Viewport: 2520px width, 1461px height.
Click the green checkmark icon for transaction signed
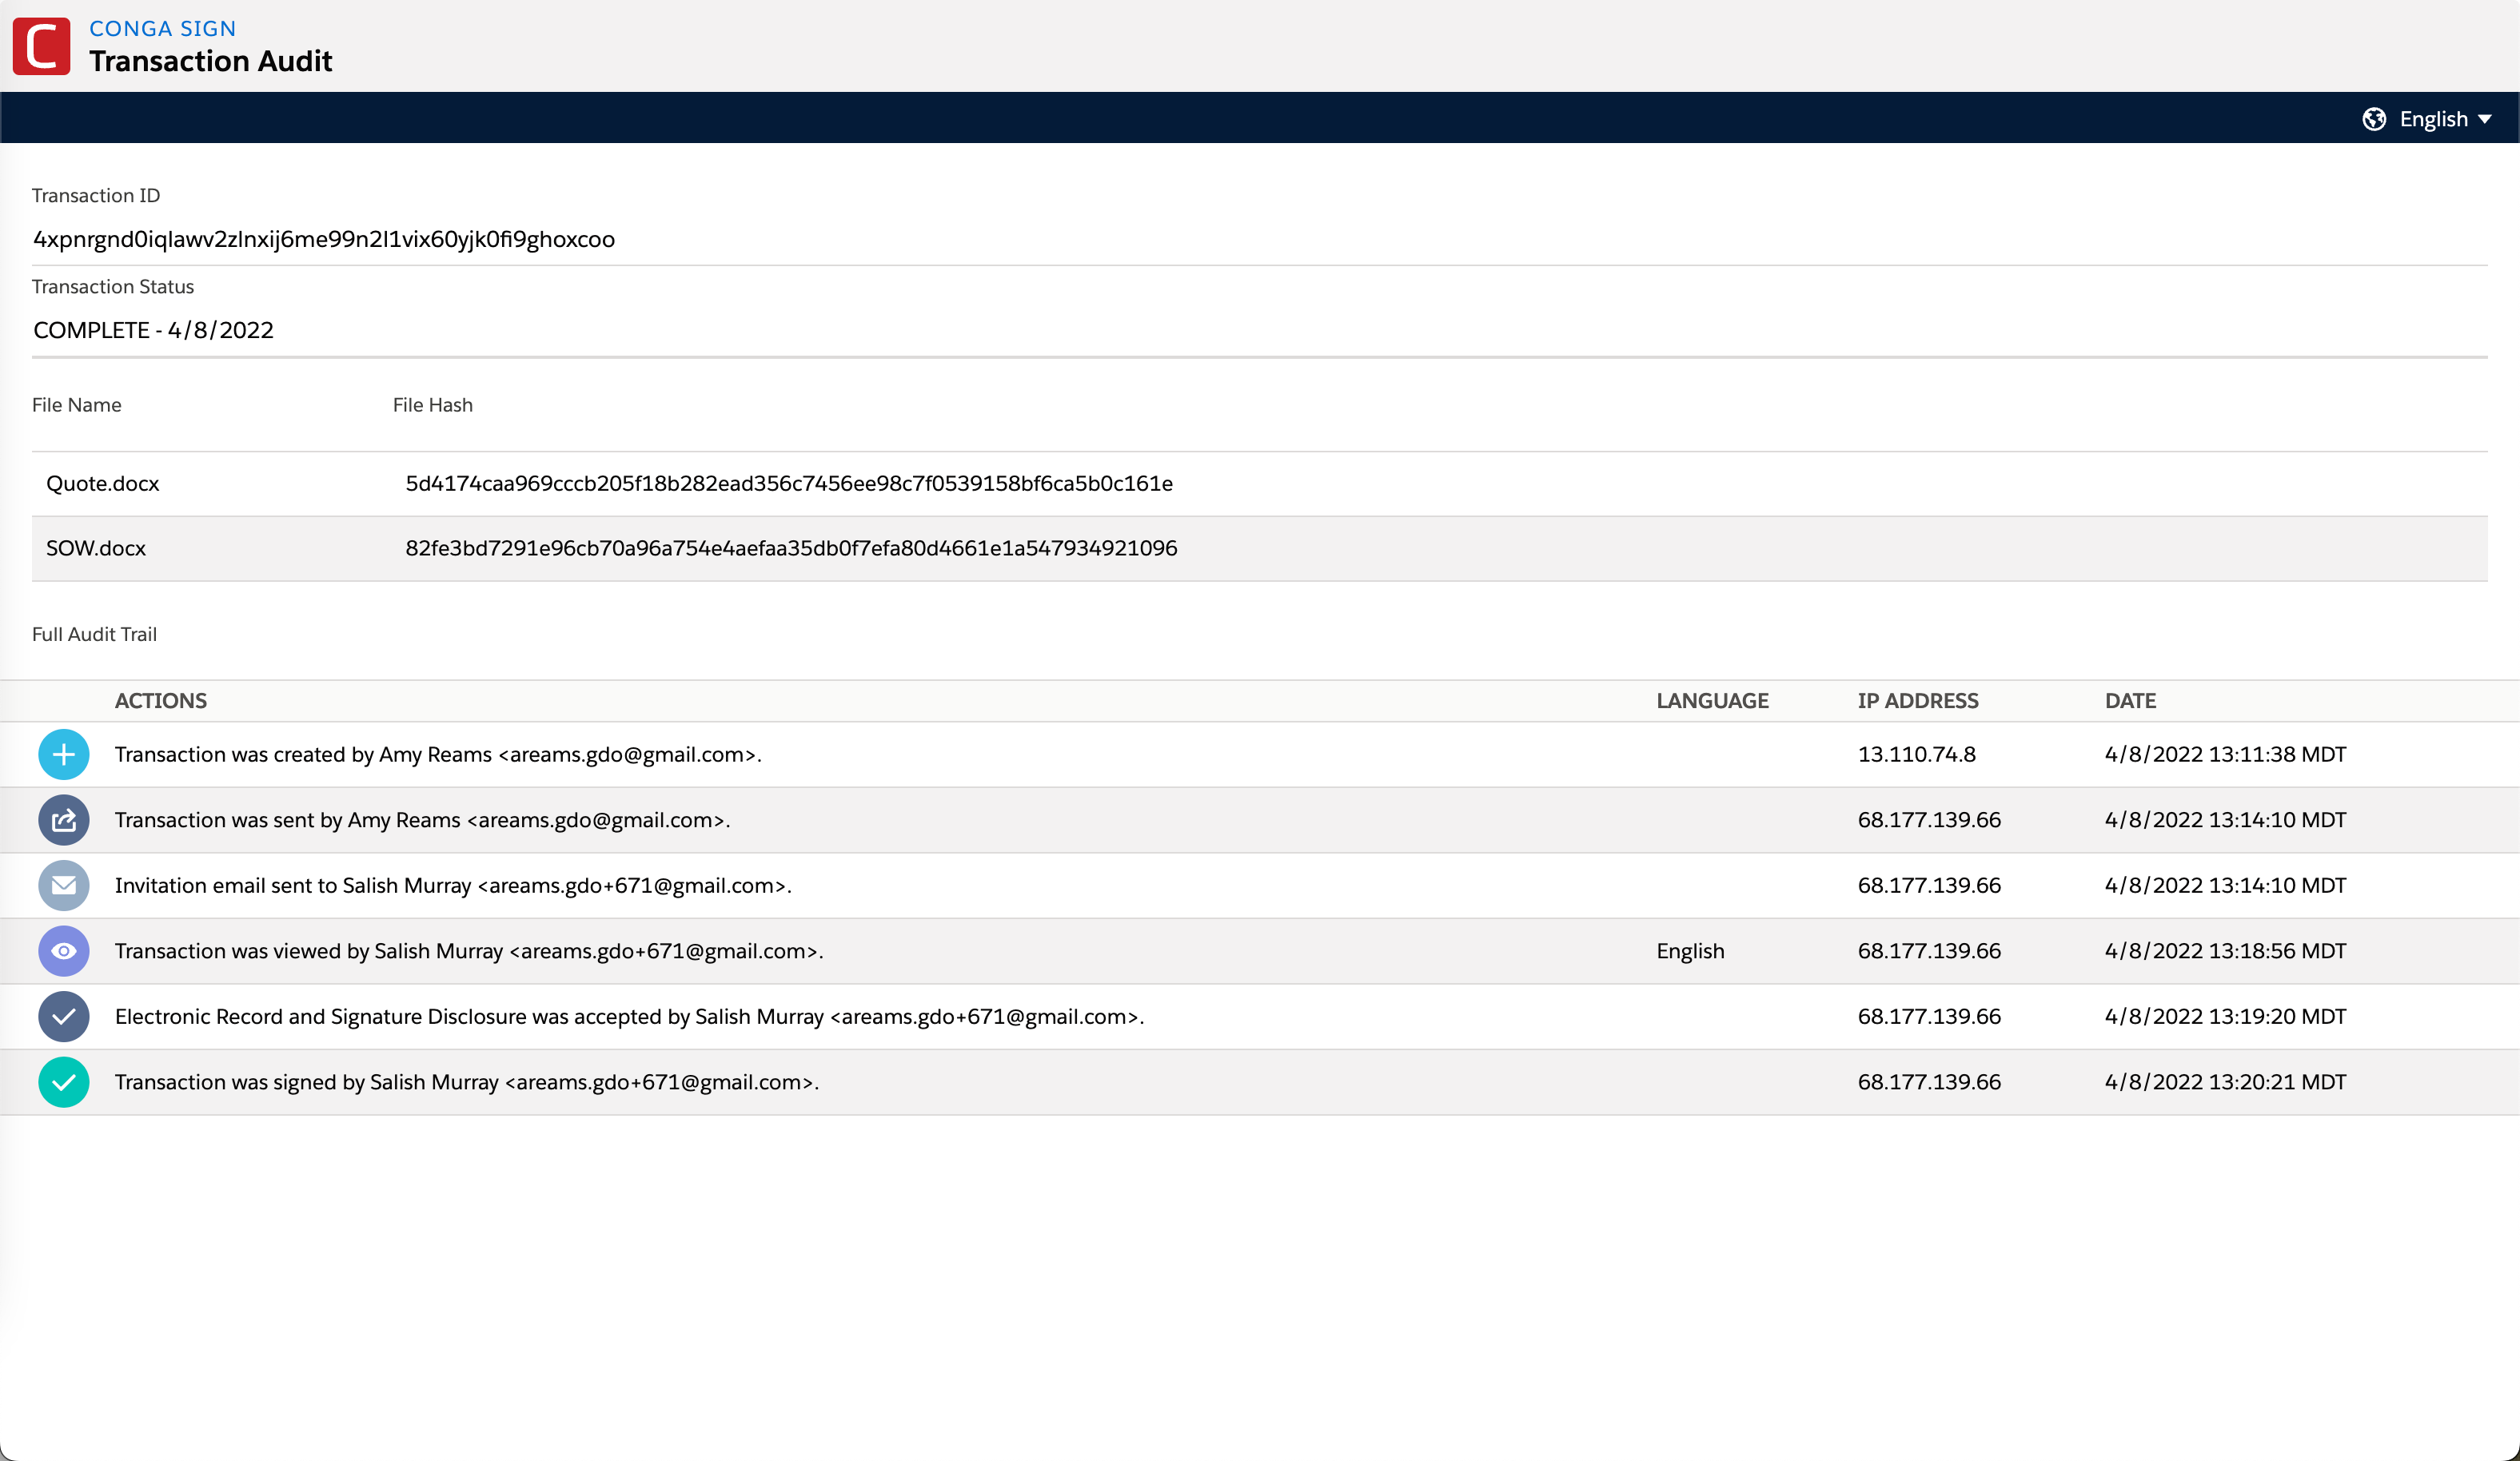coord(63,1082)
